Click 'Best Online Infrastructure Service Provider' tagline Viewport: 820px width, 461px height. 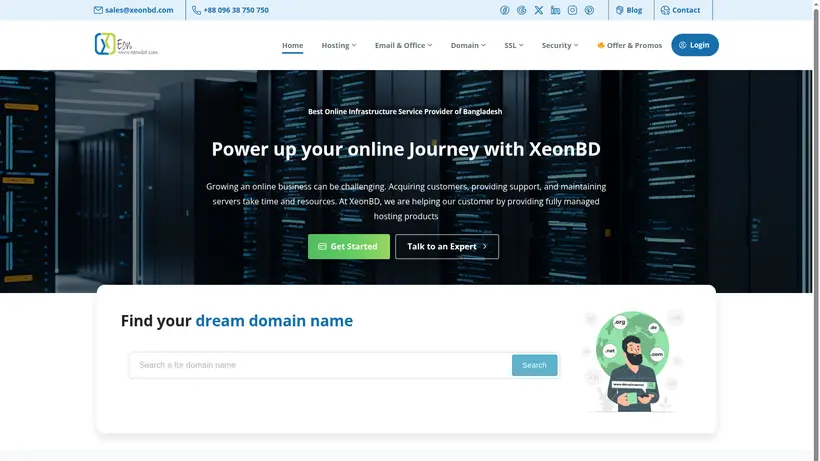pyautogui.click(x=405, y=111)
